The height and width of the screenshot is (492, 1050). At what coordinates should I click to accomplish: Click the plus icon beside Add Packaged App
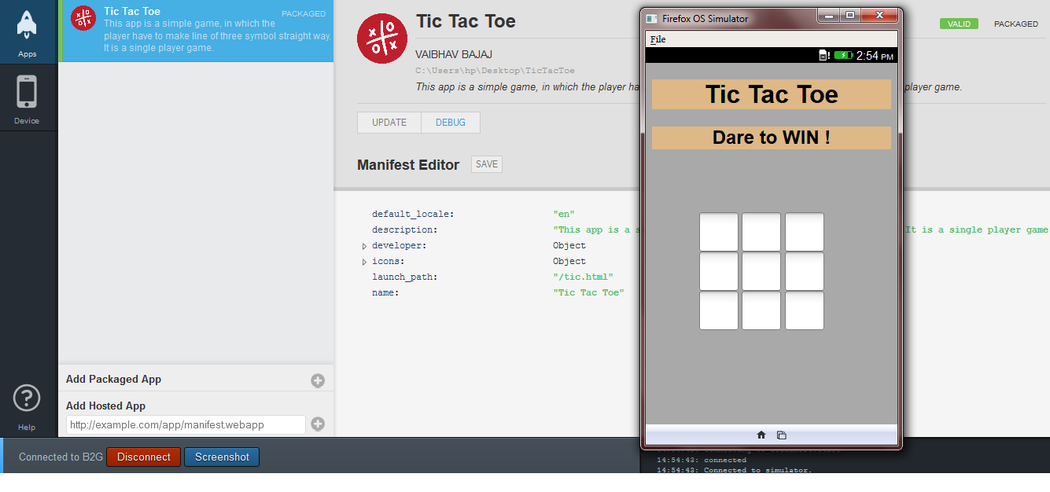click(318, 380)
